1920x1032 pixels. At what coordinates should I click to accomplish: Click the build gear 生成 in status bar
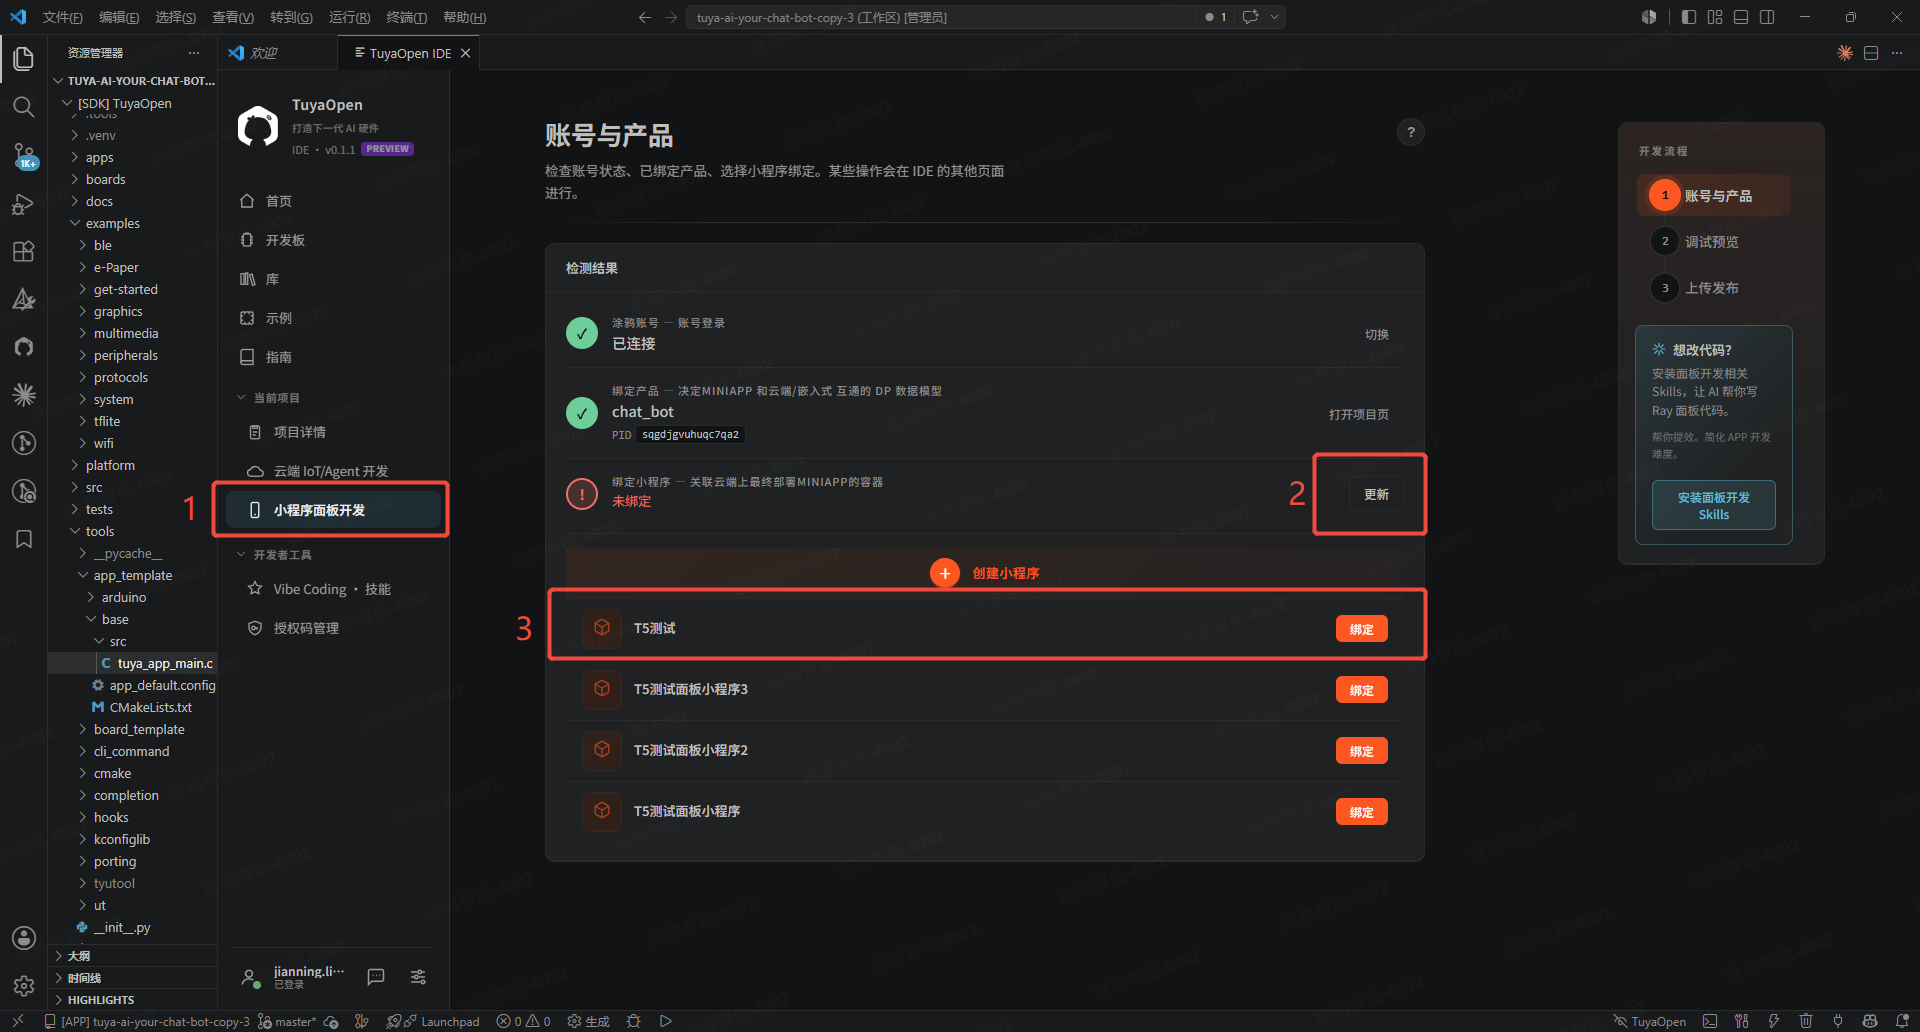click(588, 1021)
